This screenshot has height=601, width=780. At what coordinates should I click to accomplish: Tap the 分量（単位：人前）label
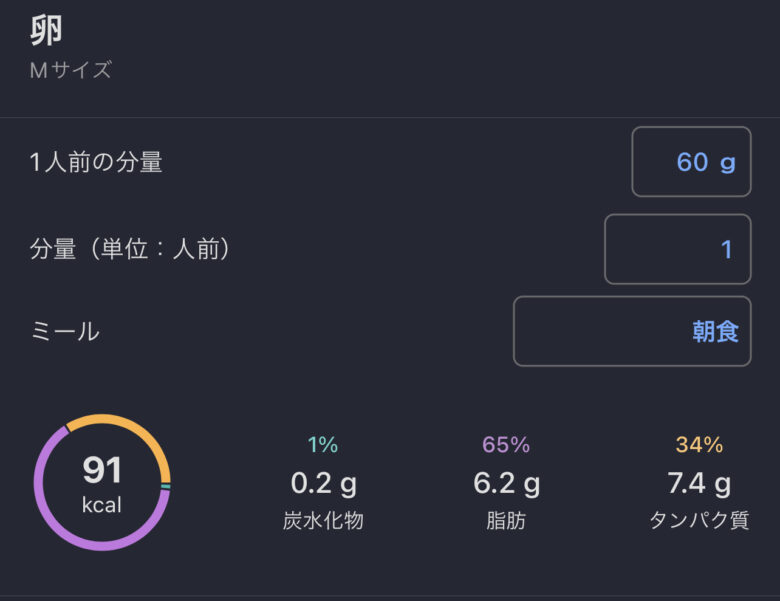[x=130, y=249]
